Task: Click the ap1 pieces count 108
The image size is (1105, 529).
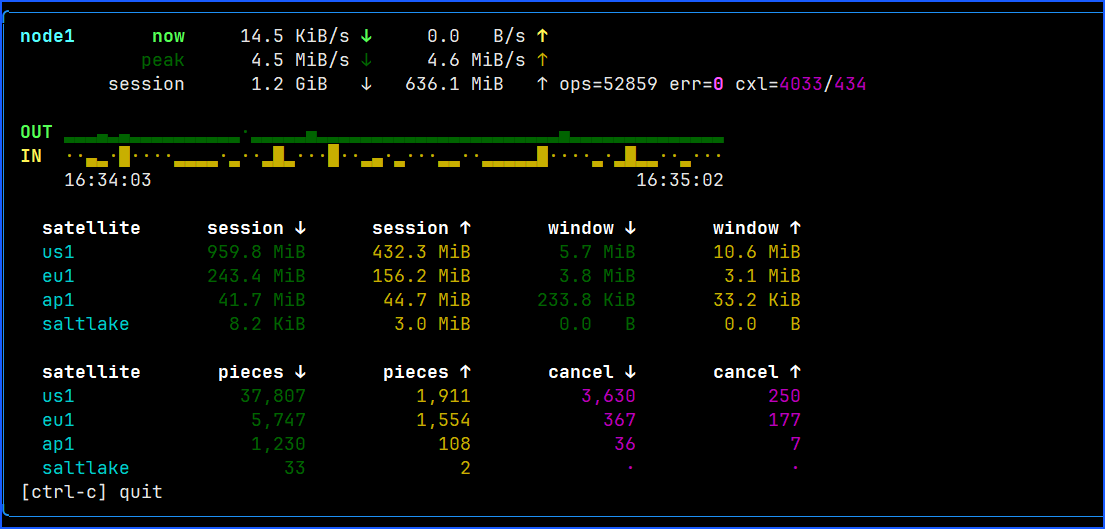Action: pyautogui.click(x=455, y=444)
